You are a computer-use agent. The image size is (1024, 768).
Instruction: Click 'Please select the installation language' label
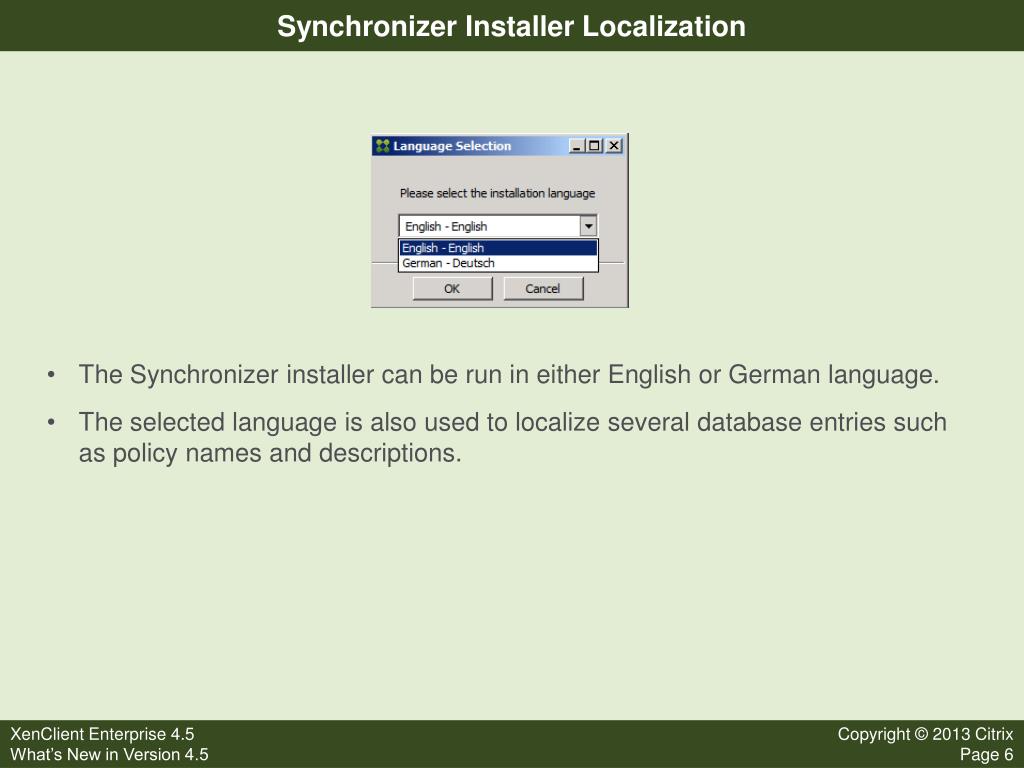point(497,193)
